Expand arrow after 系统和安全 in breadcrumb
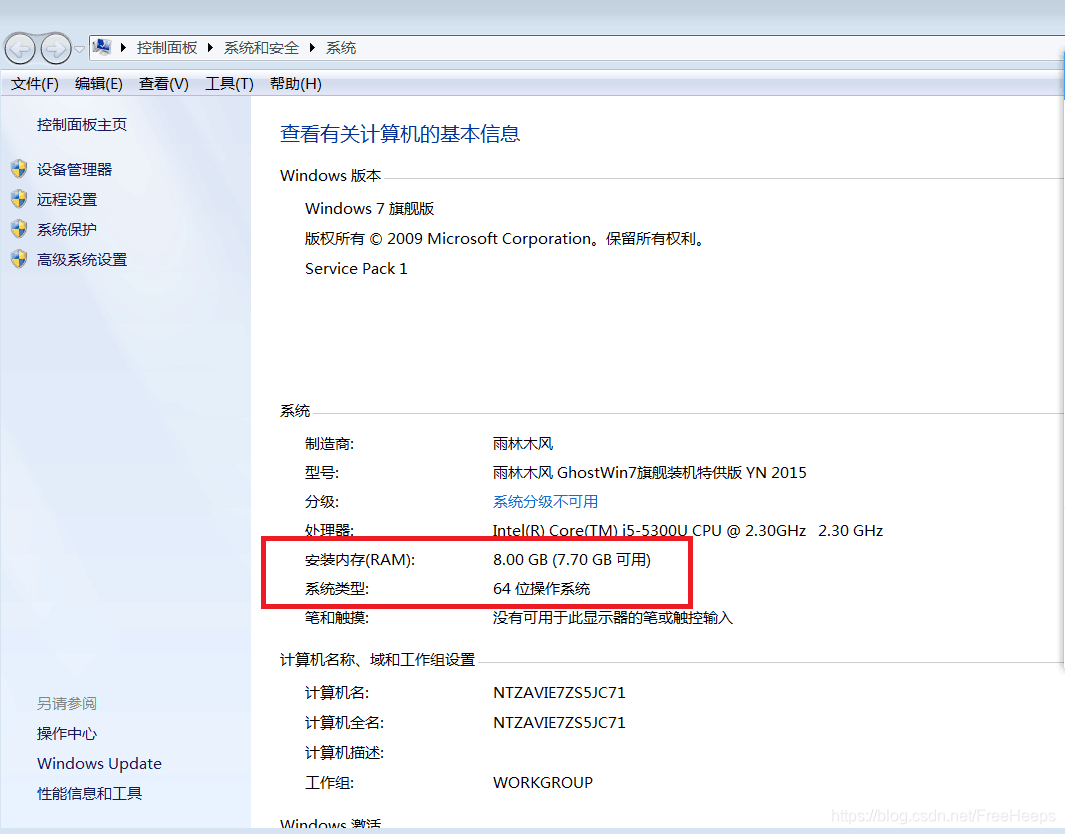Image resolution: width=1065 pixels, height=834 pixels. [312, 48]
